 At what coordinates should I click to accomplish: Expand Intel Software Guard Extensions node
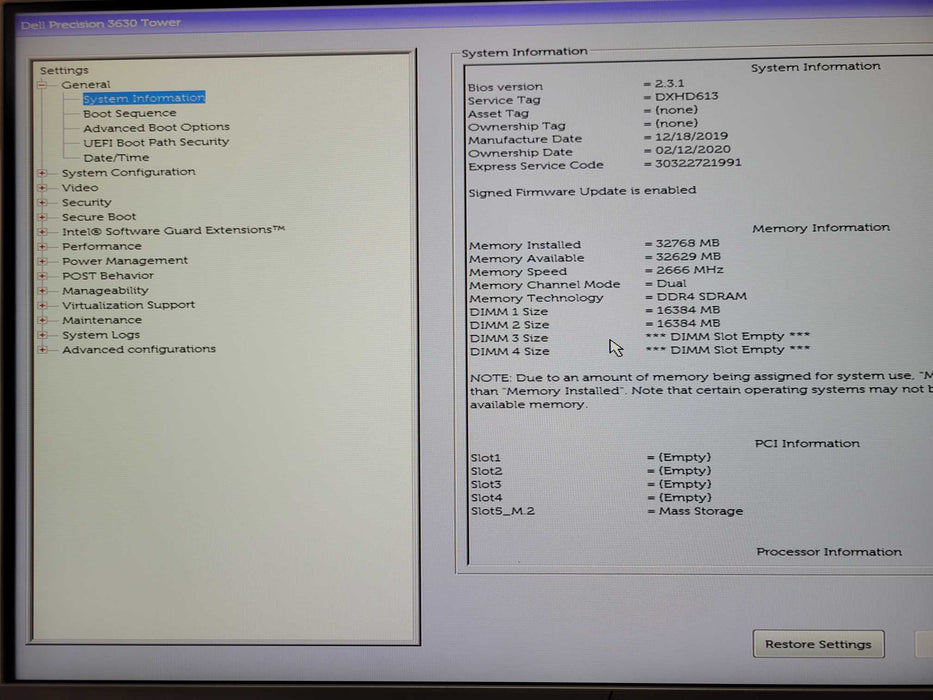[x=42, y=232]
